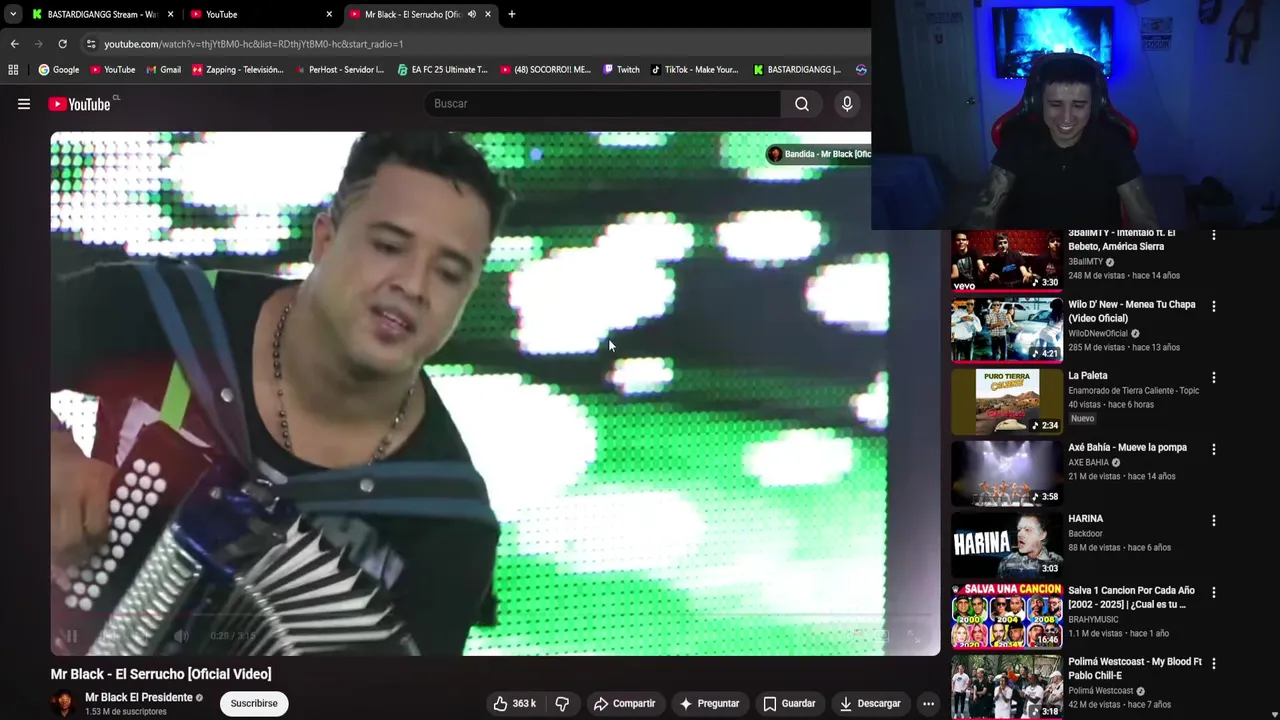This screenshot has width=1280, height=720.
Task: Click the Bandida - Mr Black video card
Action: 818,154
